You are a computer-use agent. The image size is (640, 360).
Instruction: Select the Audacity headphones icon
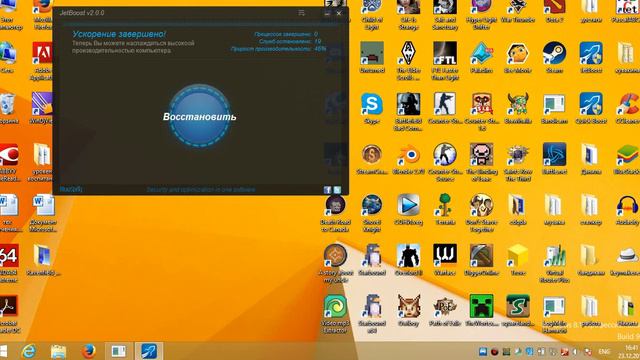(627, 209)
